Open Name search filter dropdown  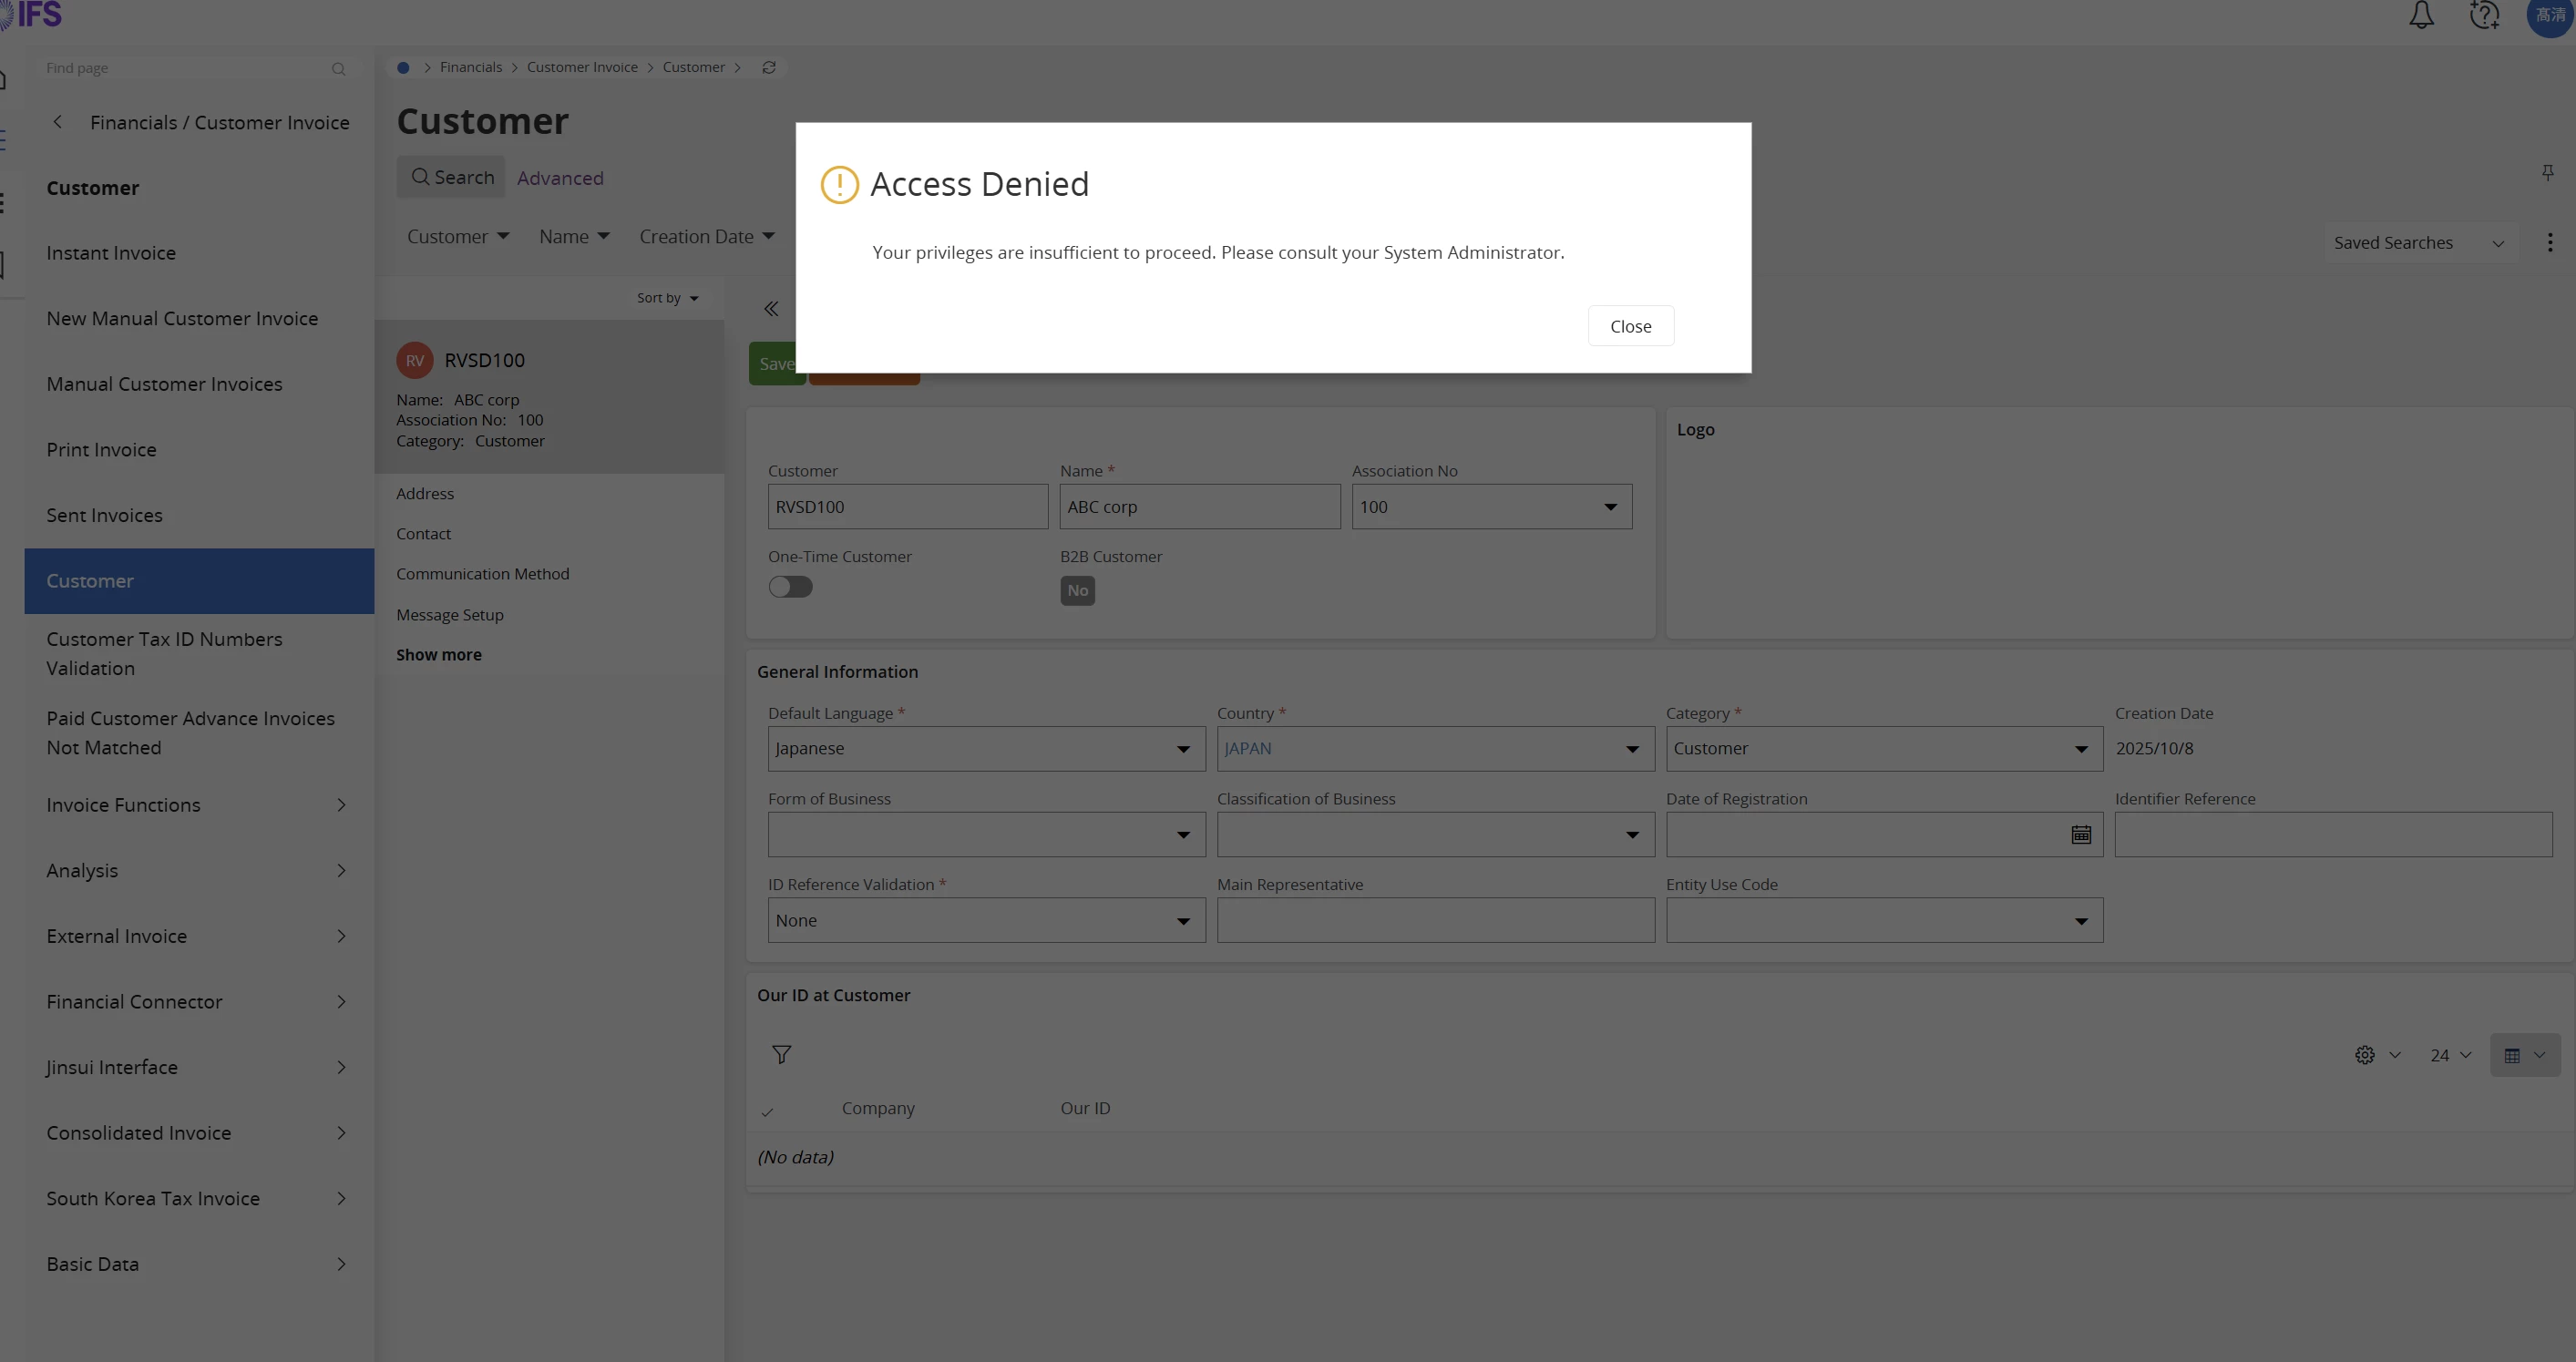click(574, 237)
